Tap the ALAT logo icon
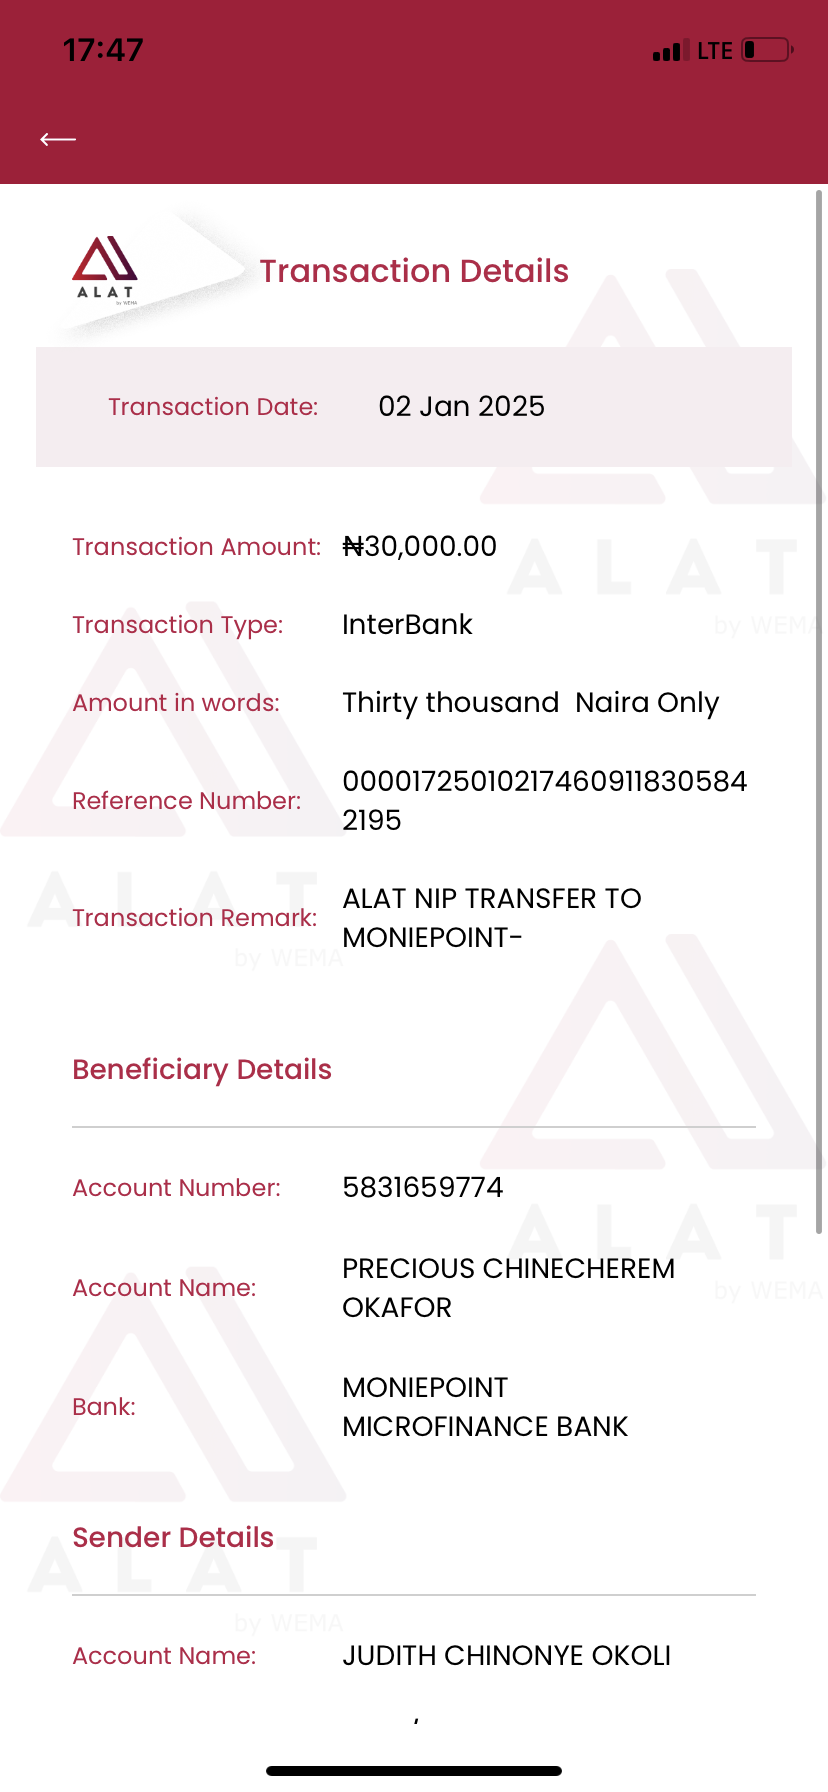Image resolution: width=828 pixels, height=1792 pixels. [x=105, y=268]
